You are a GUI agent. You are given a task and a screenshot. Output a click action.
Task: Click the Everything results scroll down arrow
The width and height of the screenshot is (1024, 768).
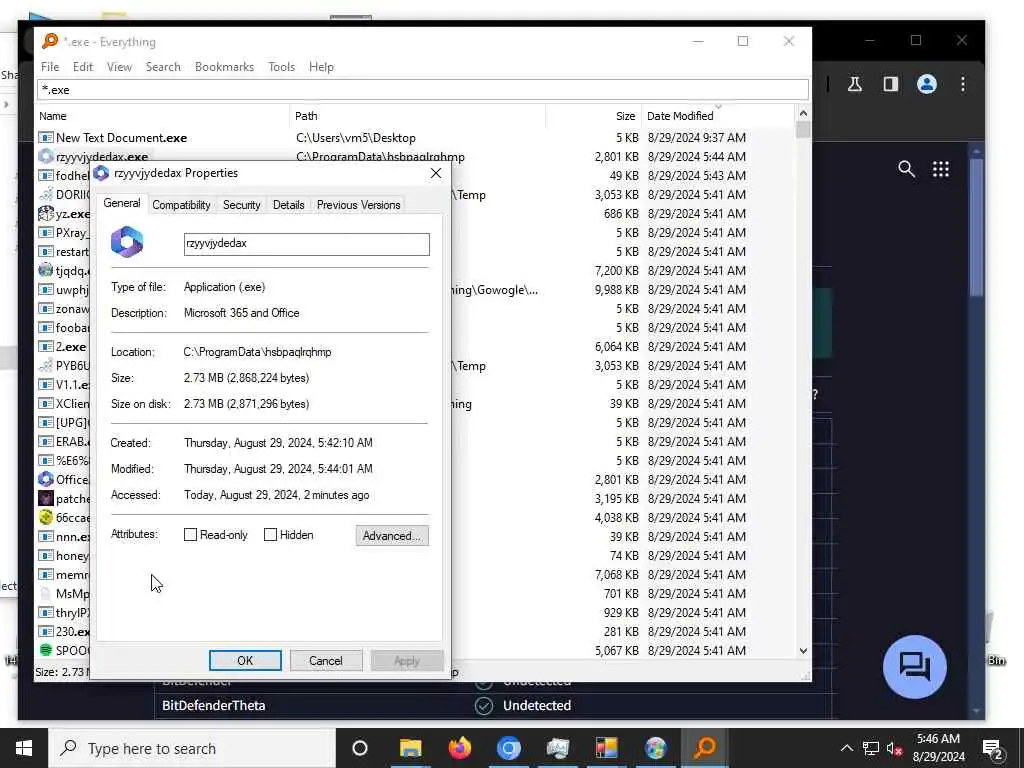click(x=803, y=650)
